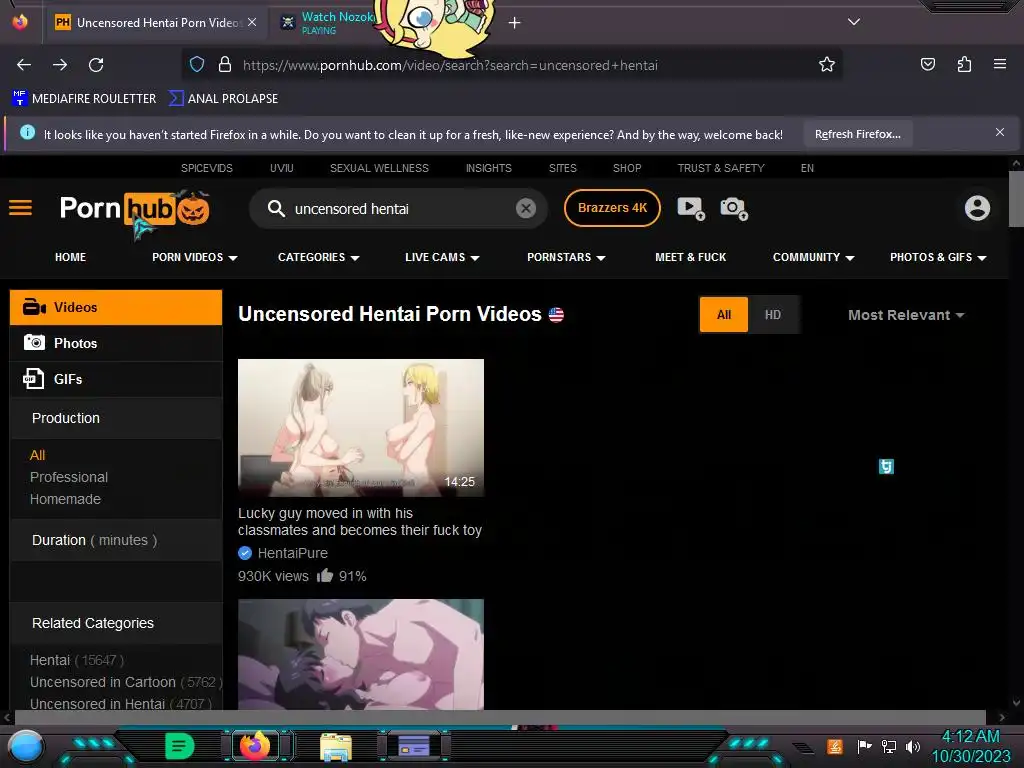Click the Brazzers 4K button
This screenshot has width=1024, height=768.
[x=612, y=208]
